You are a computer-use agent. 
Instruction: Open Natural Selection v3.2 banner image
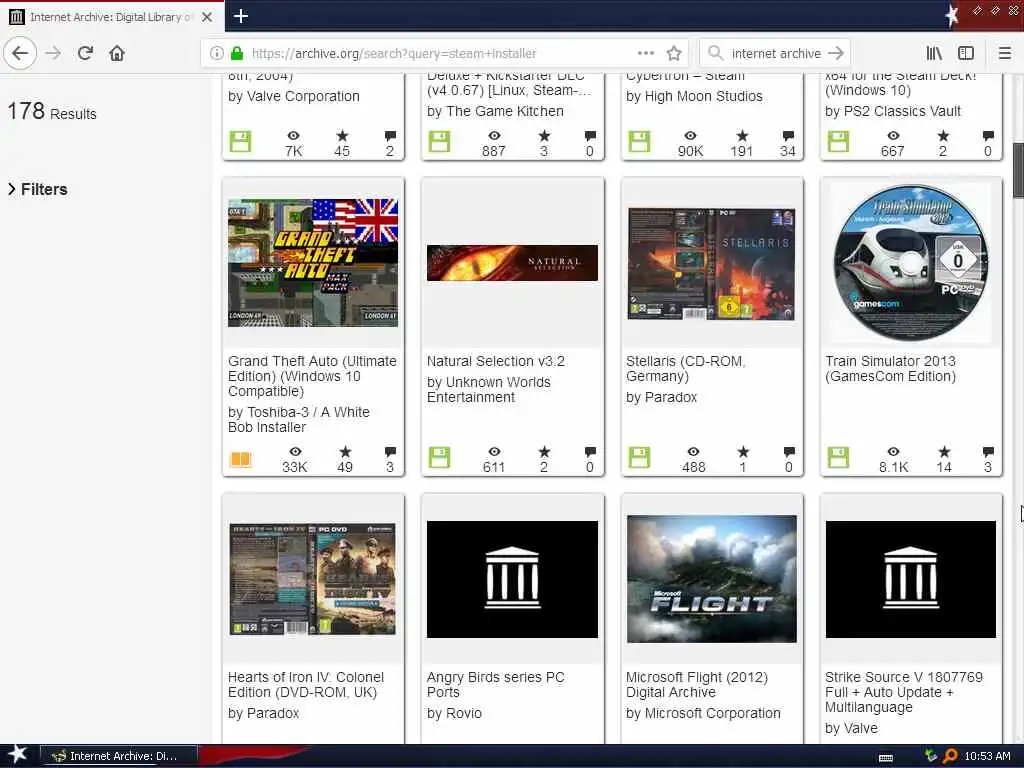click(512, 263)
